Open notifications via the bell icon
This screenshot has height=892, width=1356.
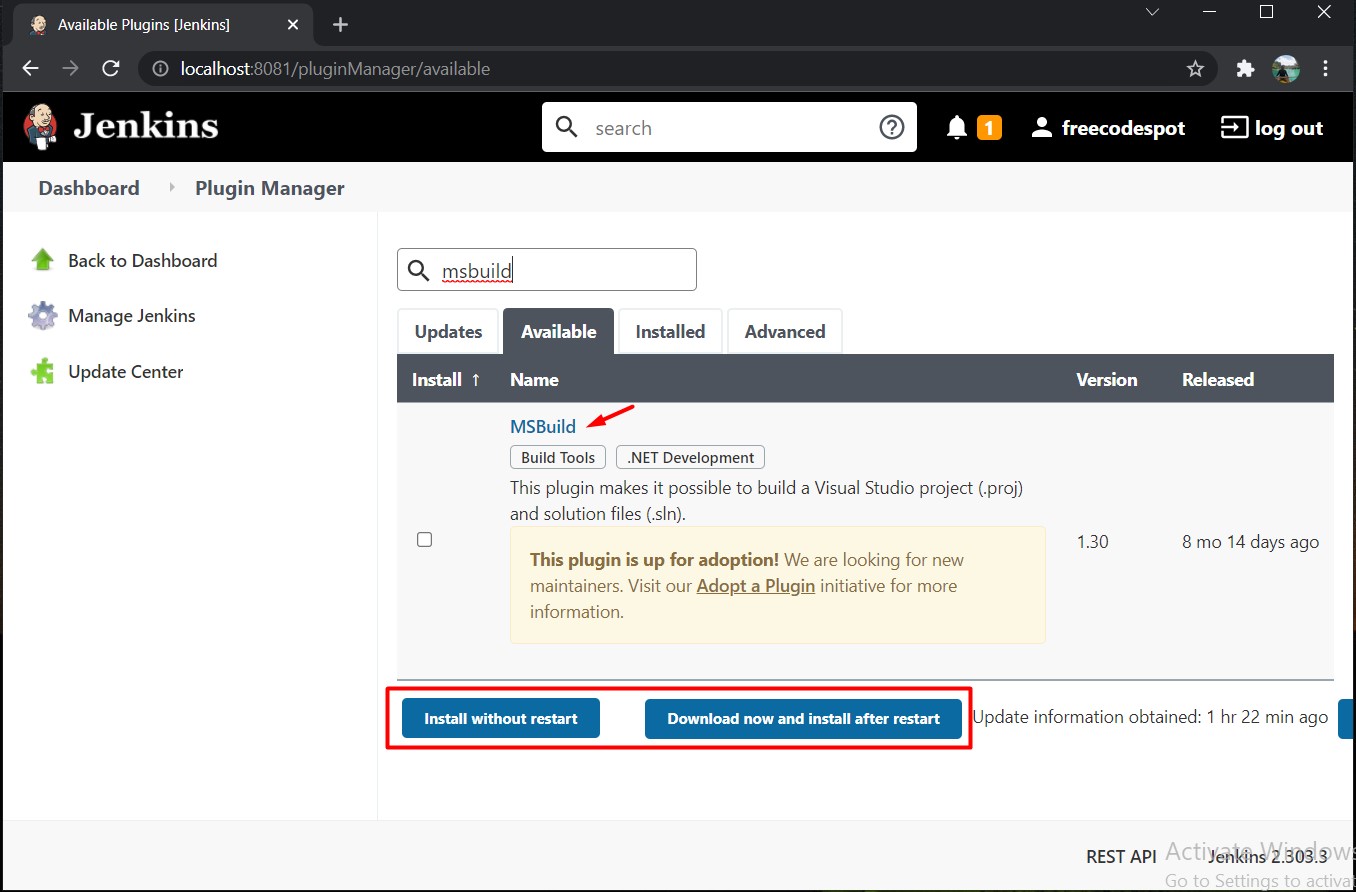tap(957, 128)
